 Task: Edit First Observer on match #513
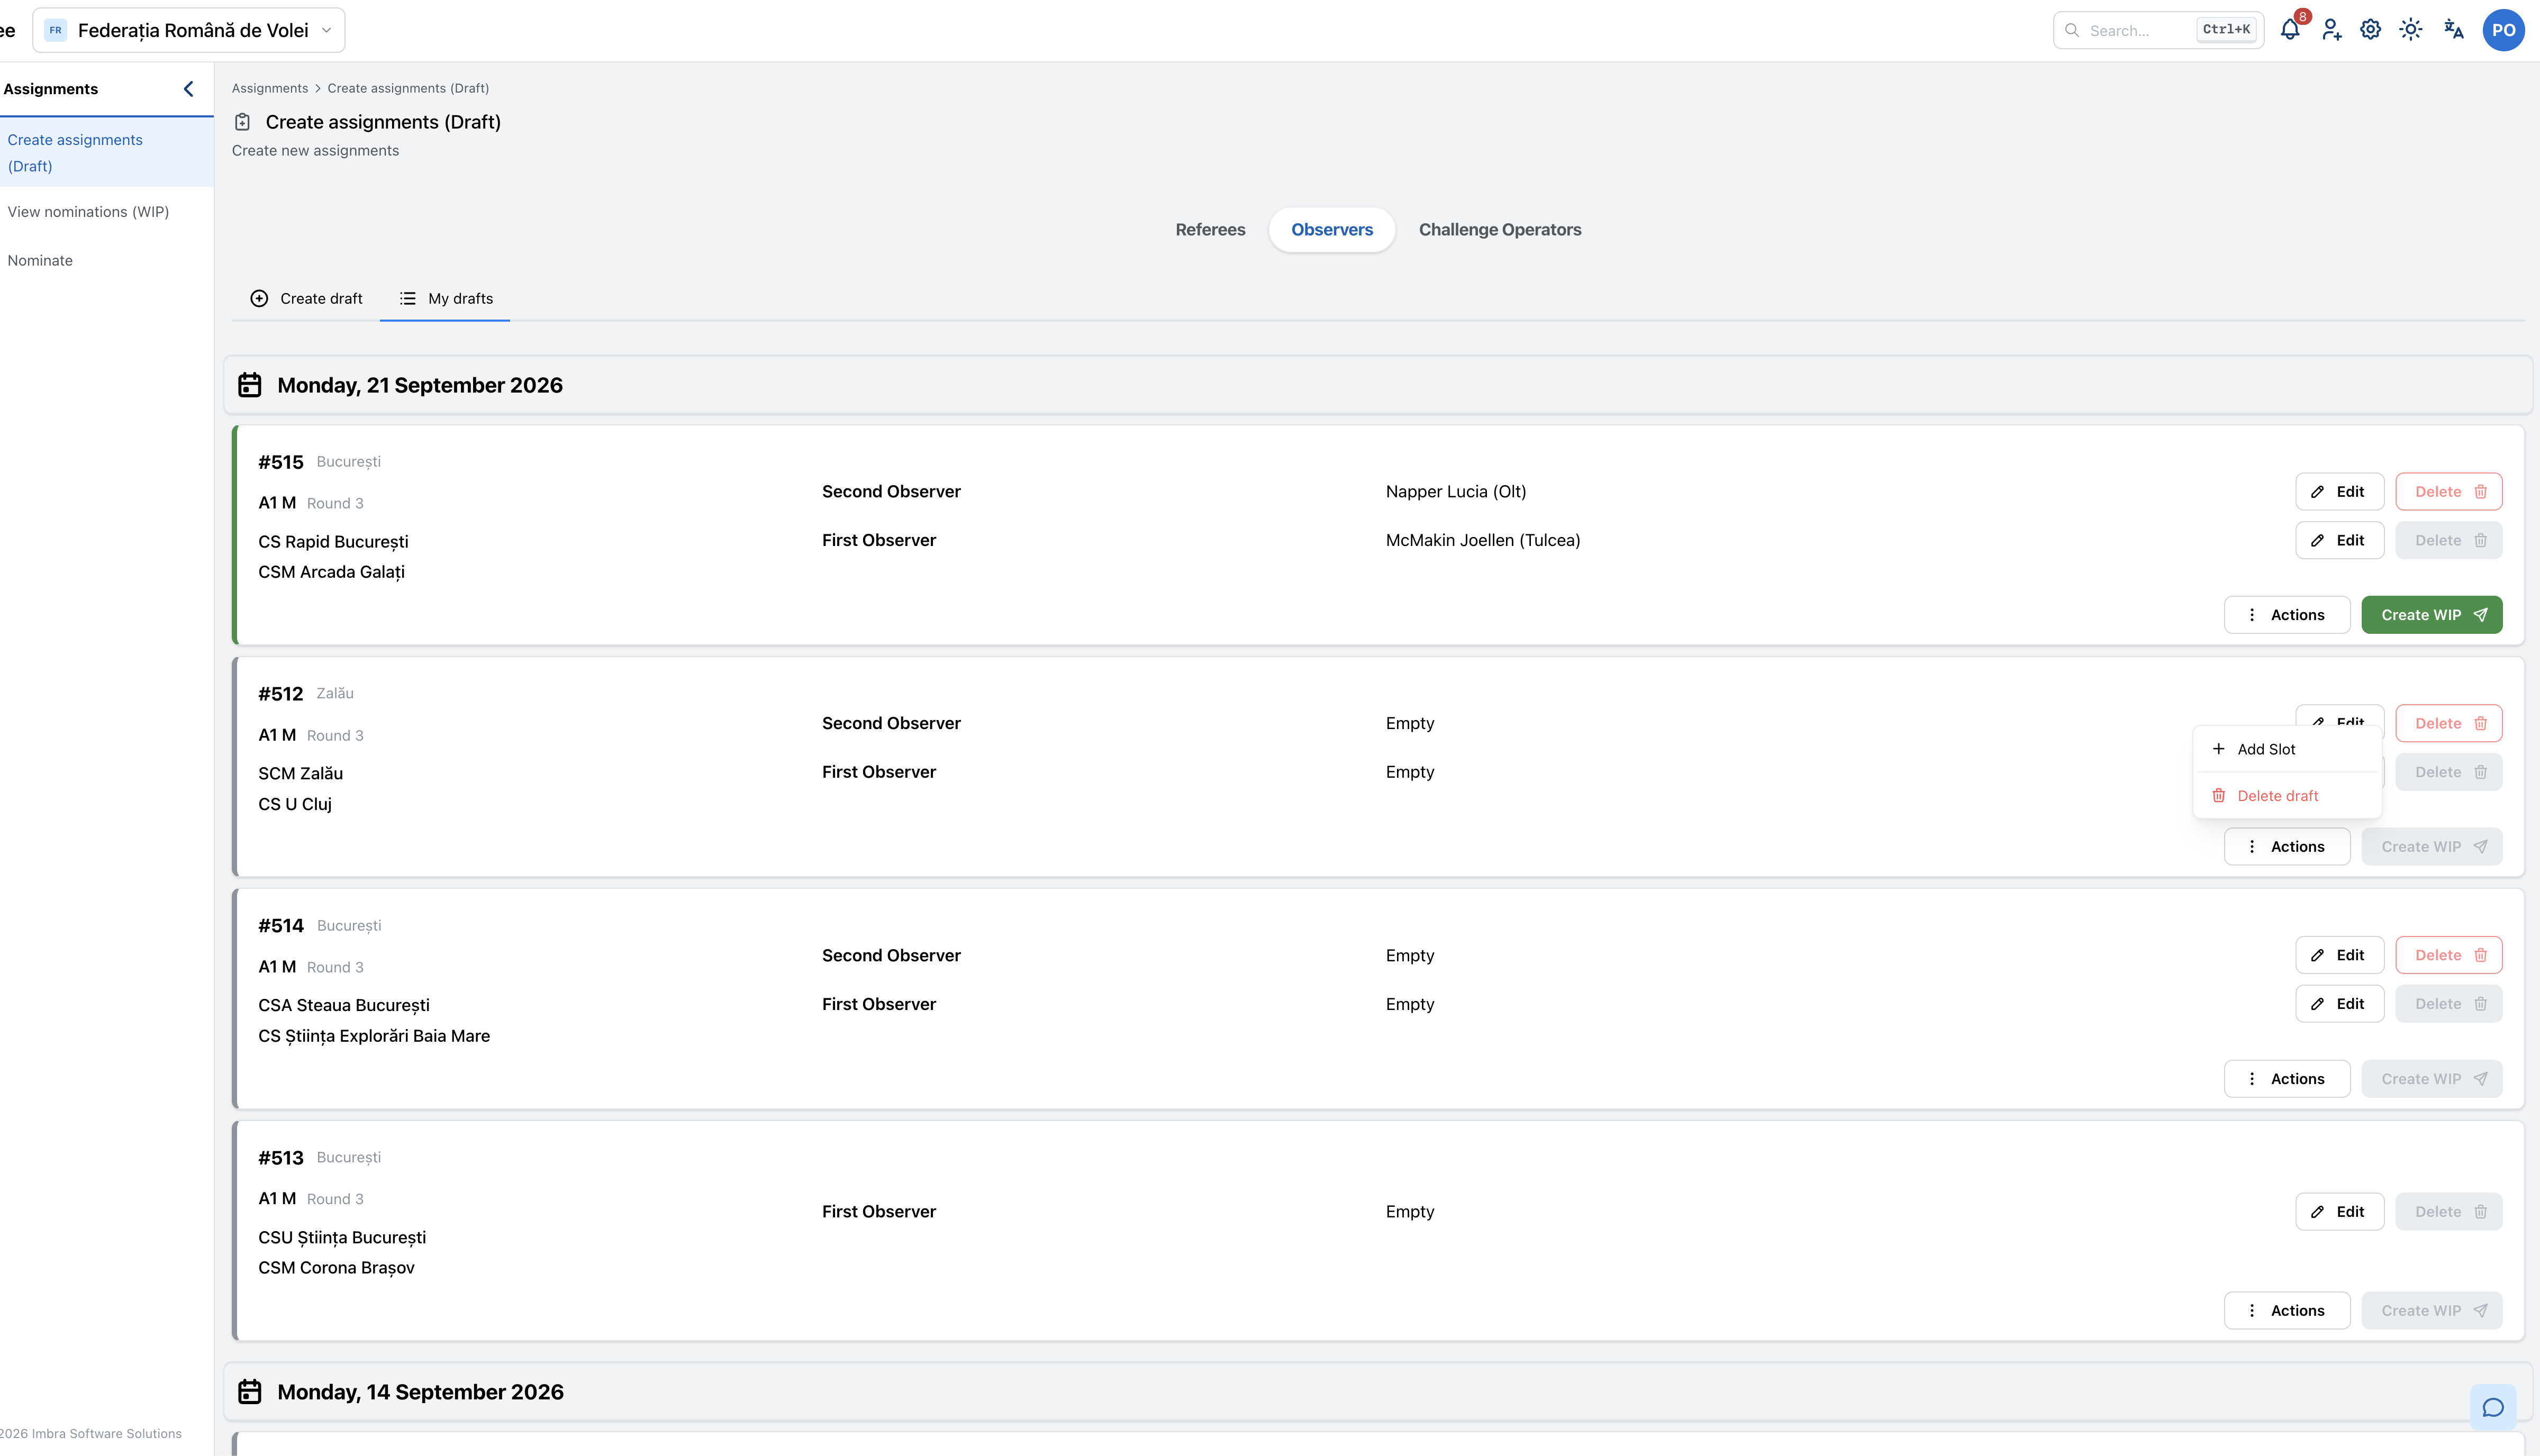pos(2339,1212)
